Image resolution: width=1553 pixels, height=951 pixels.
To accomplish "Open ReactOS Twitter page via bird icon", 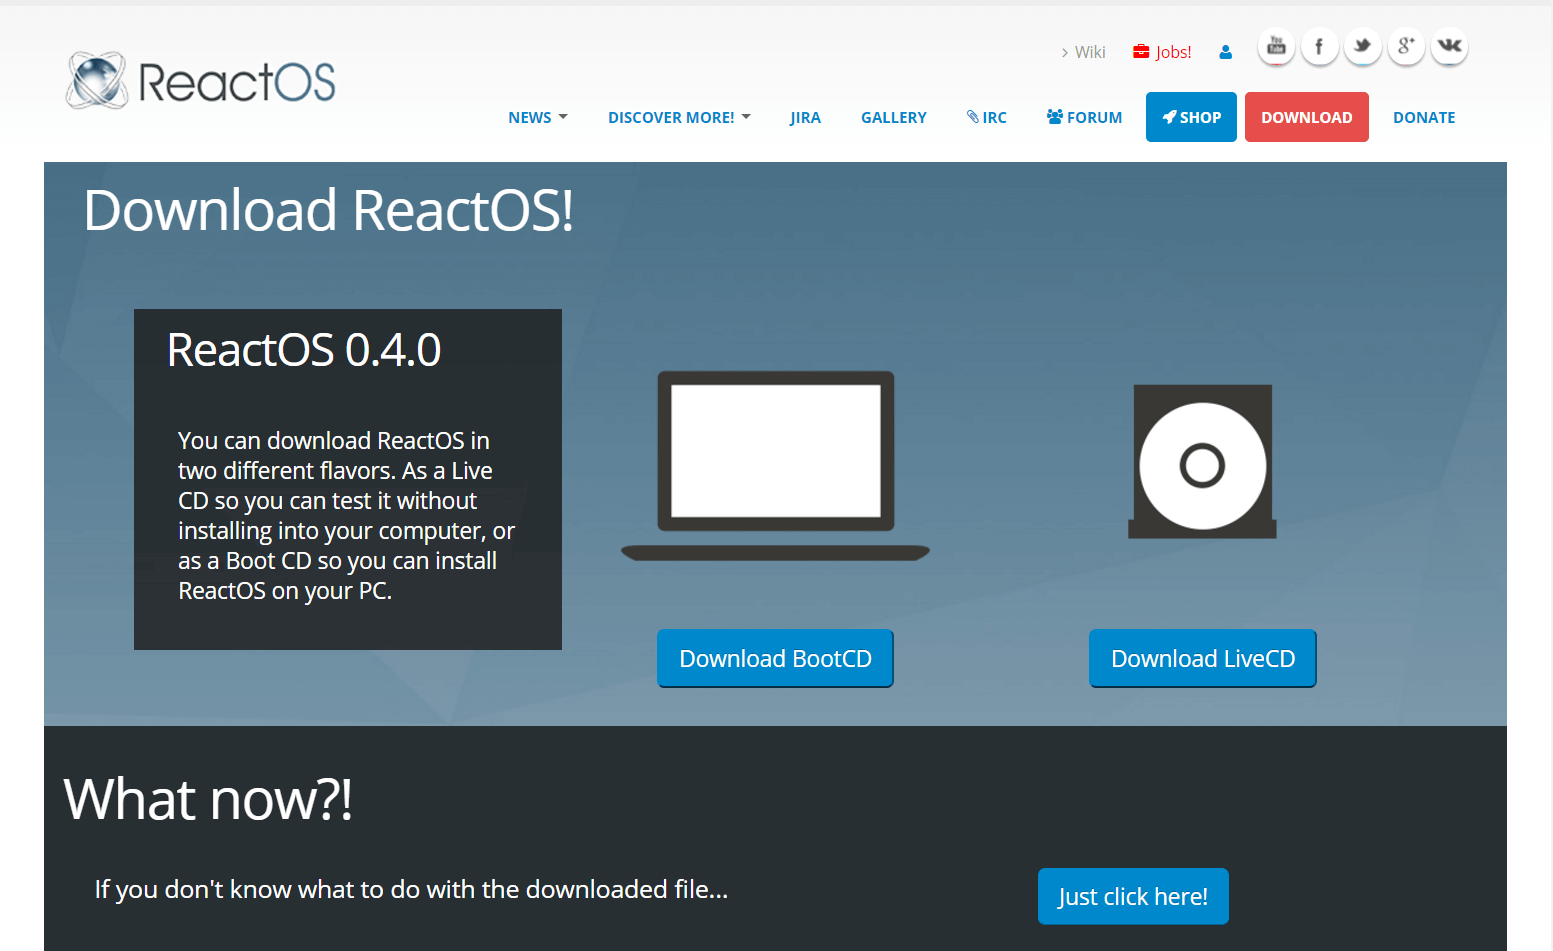I will [1362, 46].
